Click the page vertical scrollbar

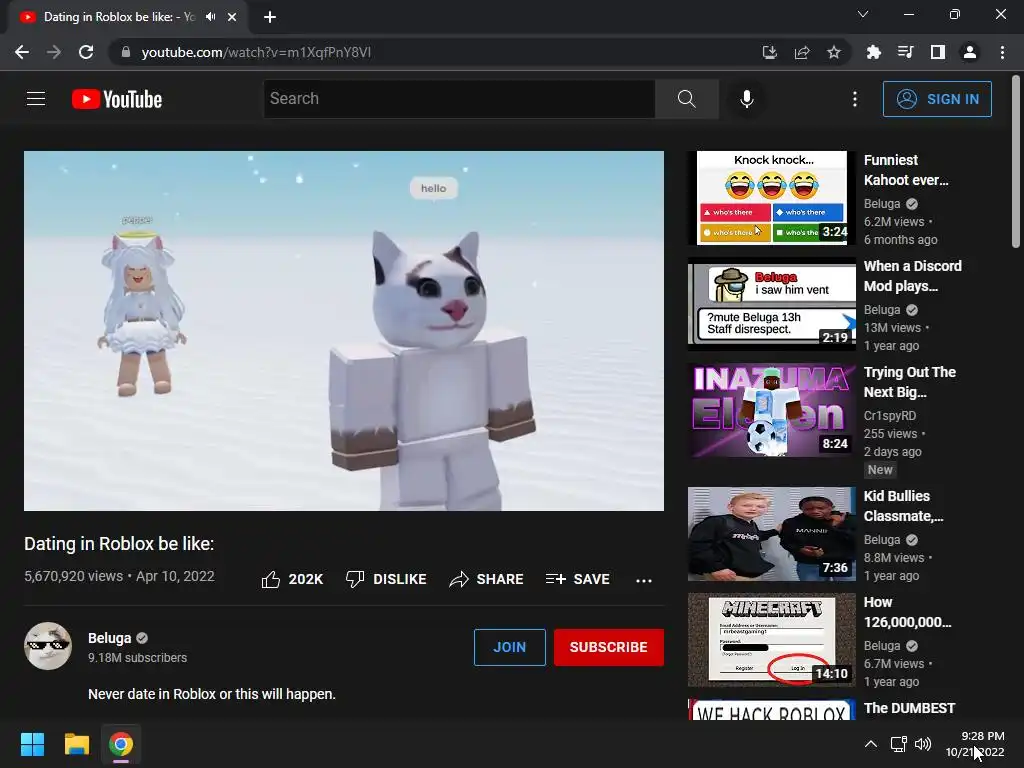1016,163
